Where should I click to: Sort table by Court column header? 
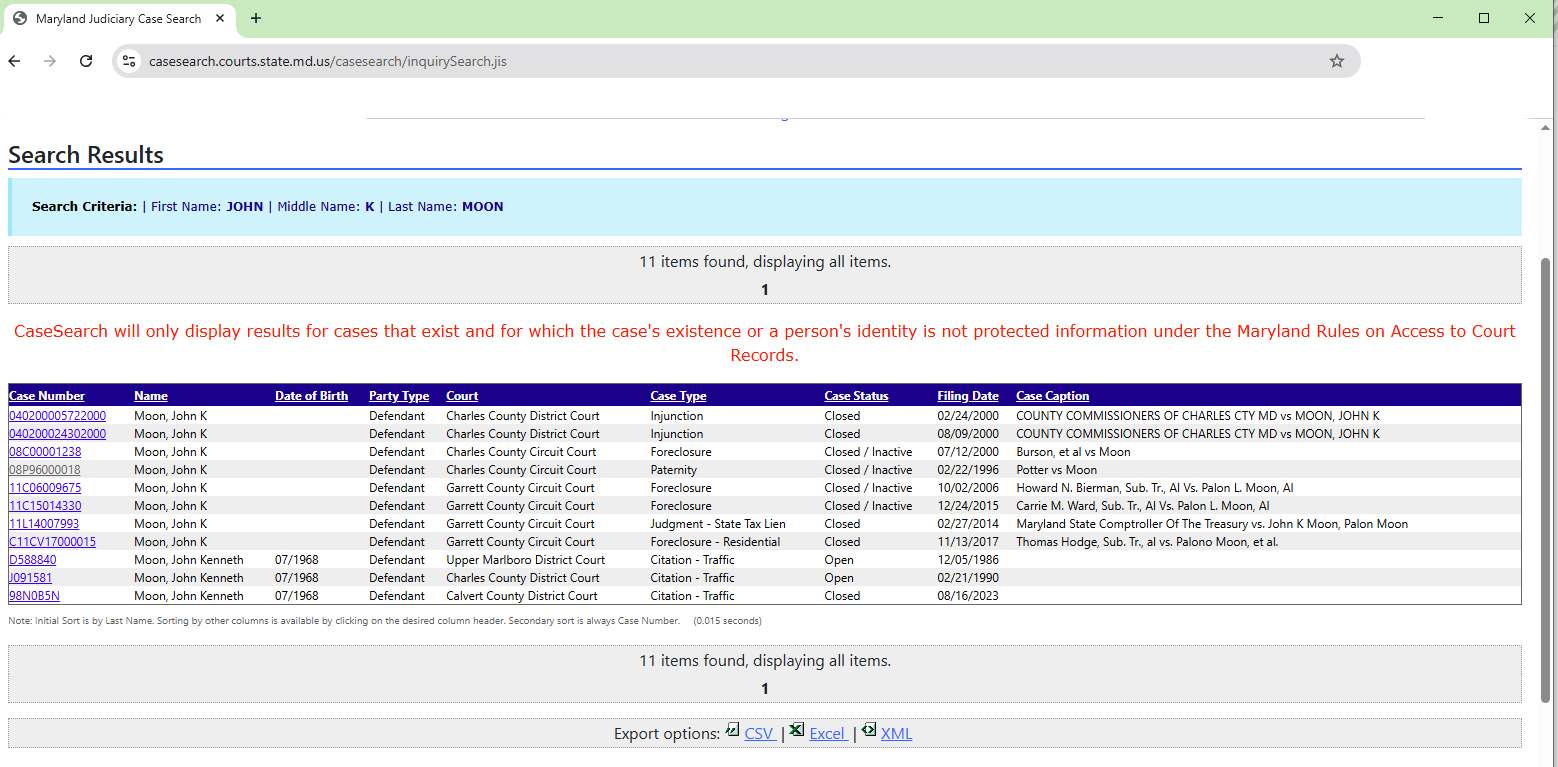pyautogui.click(x=462, y=396)
